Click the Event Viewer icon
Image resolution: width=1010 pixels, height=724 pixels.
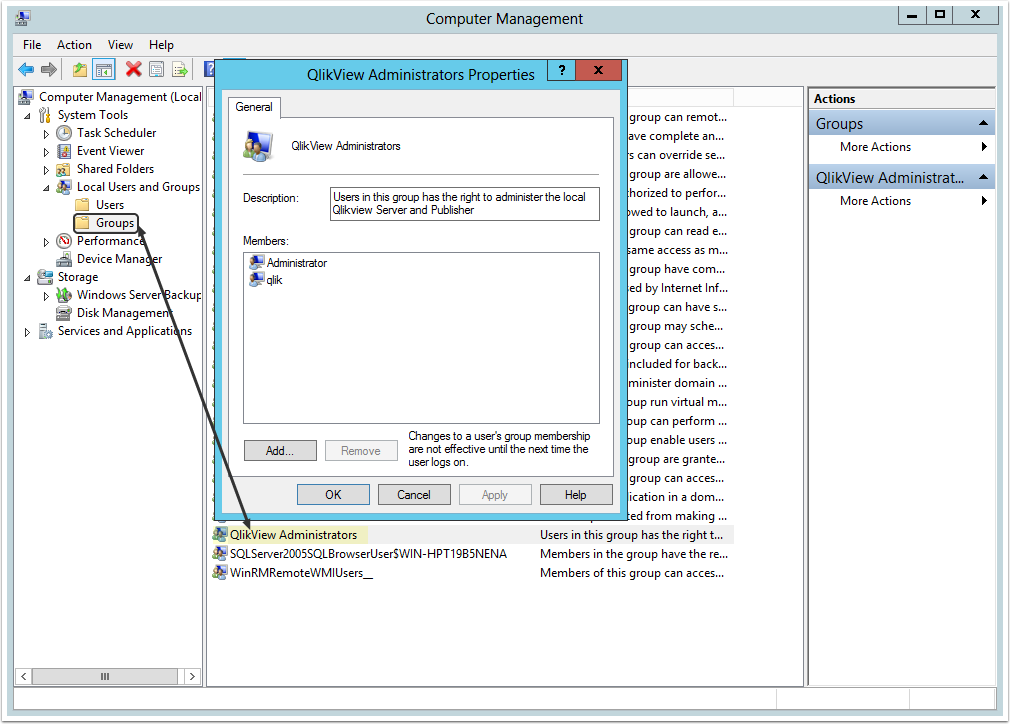[x=64, y=151]
